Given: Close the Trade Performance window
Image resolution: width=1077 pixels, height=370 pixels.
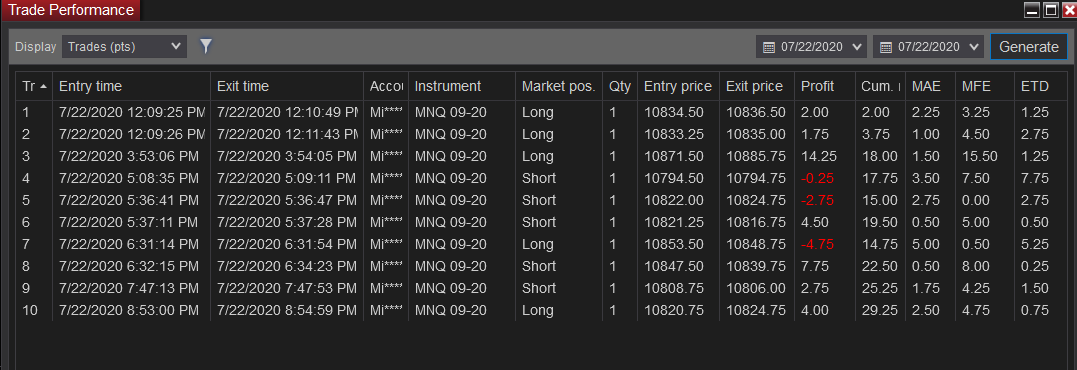Looking at the screenshot, I should (1068, 10).
